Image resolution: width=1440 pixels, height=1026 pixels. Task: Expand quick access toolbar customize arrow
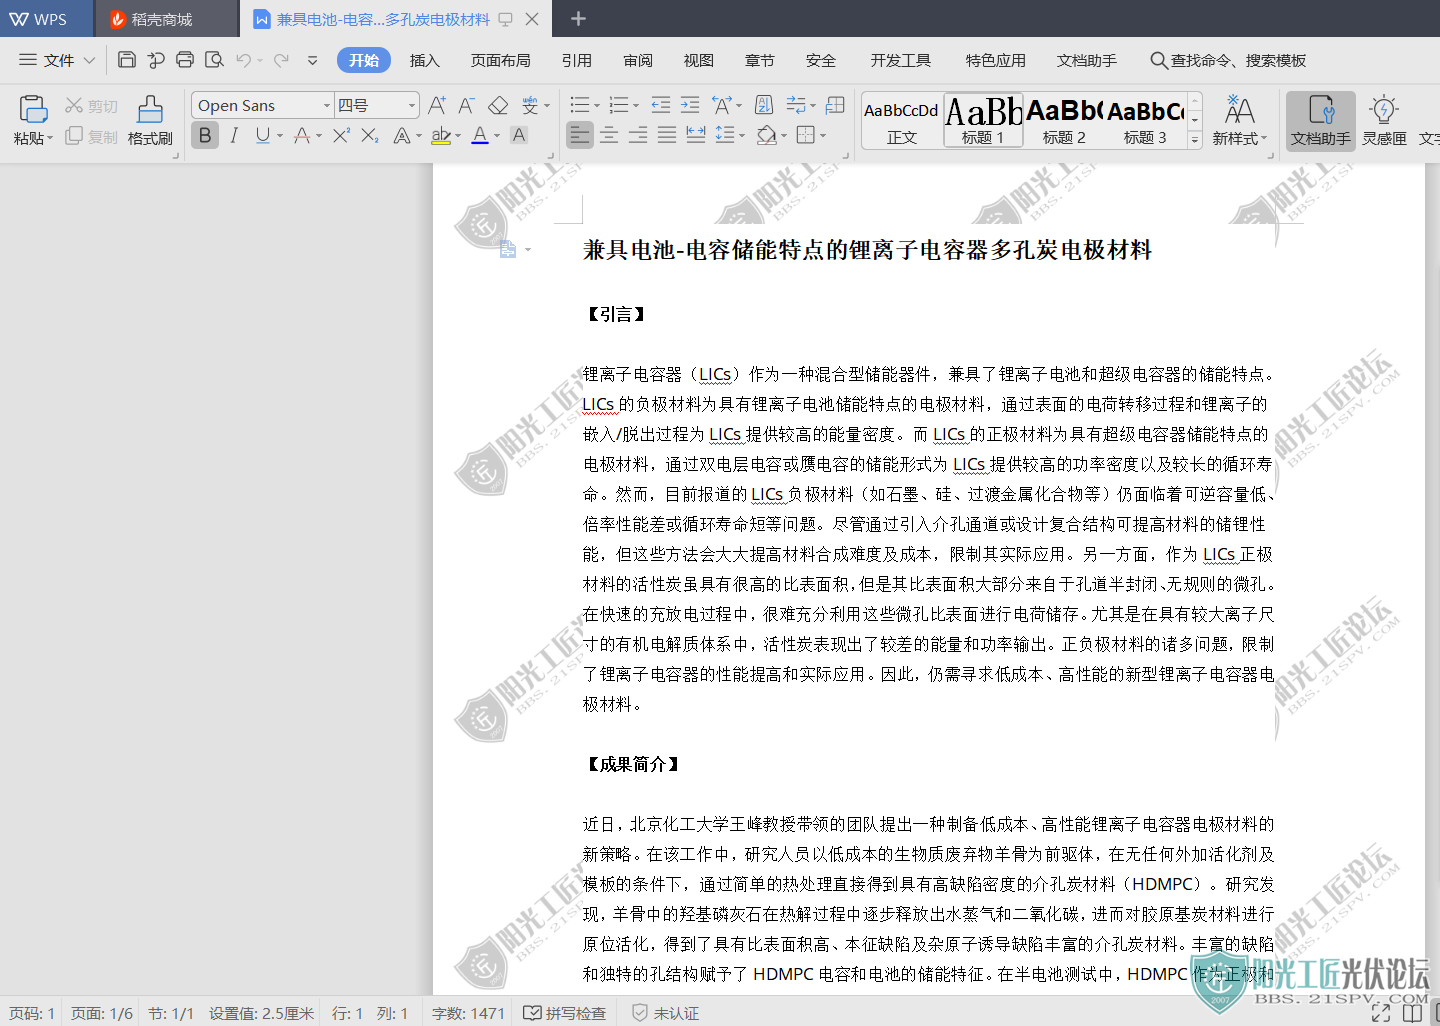(312, 60)
